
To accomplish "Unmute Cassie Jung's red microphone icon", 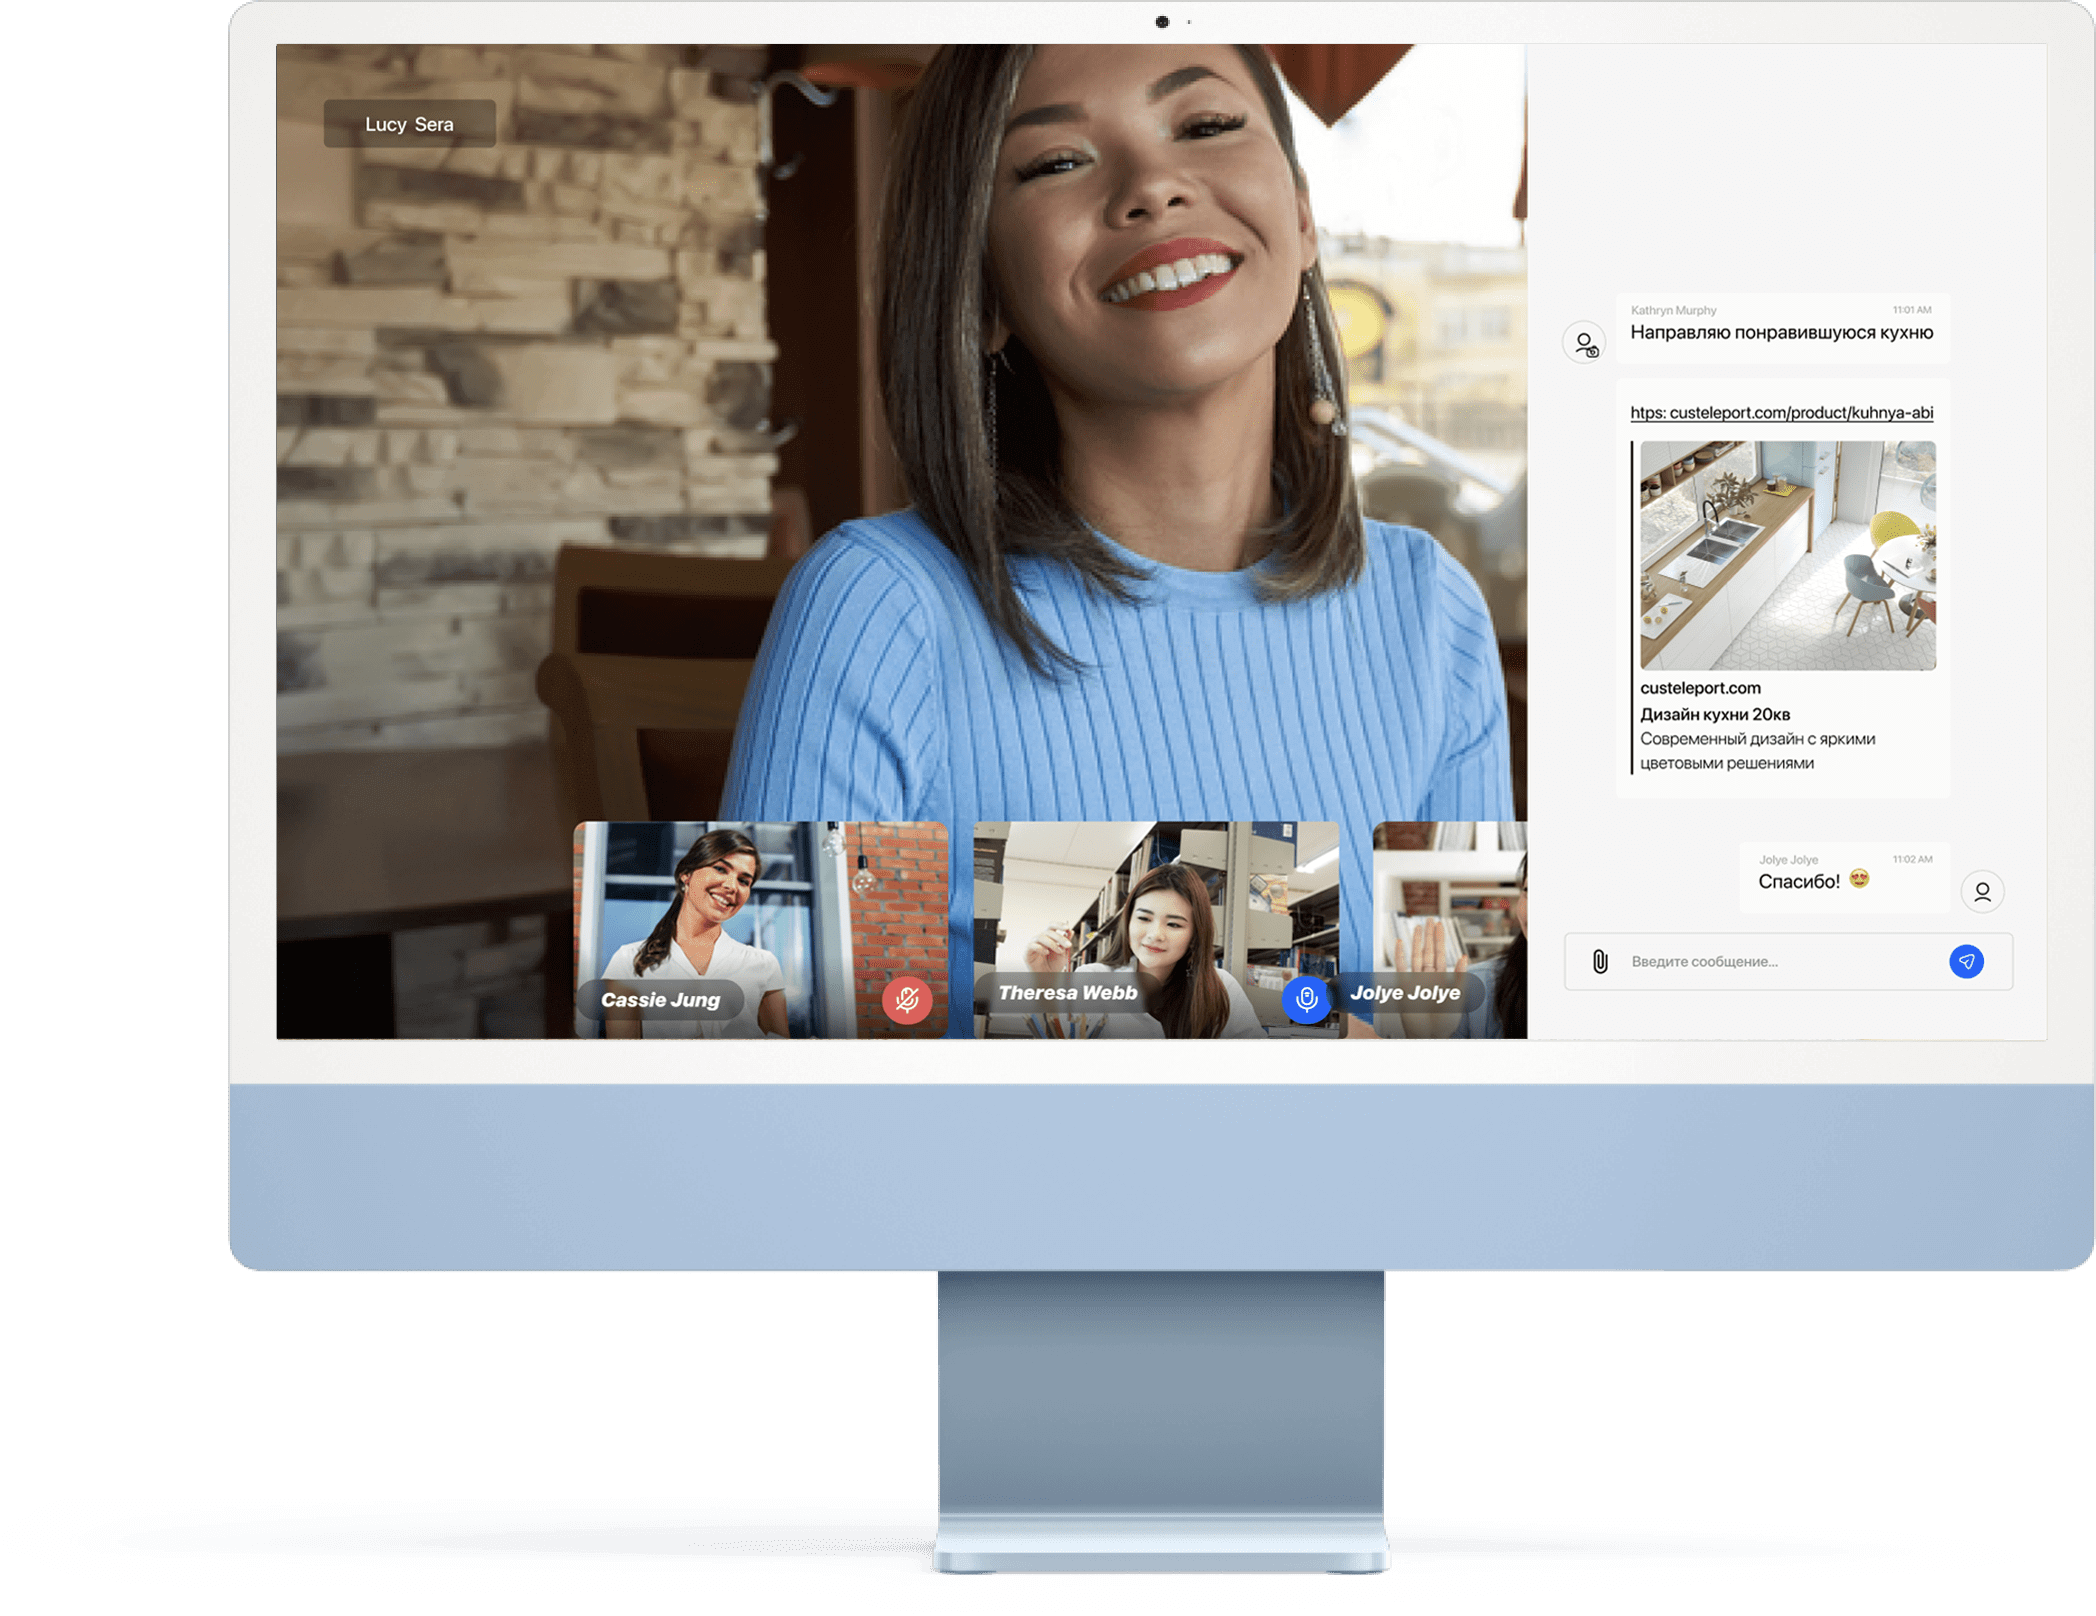I will pos(907,999).
